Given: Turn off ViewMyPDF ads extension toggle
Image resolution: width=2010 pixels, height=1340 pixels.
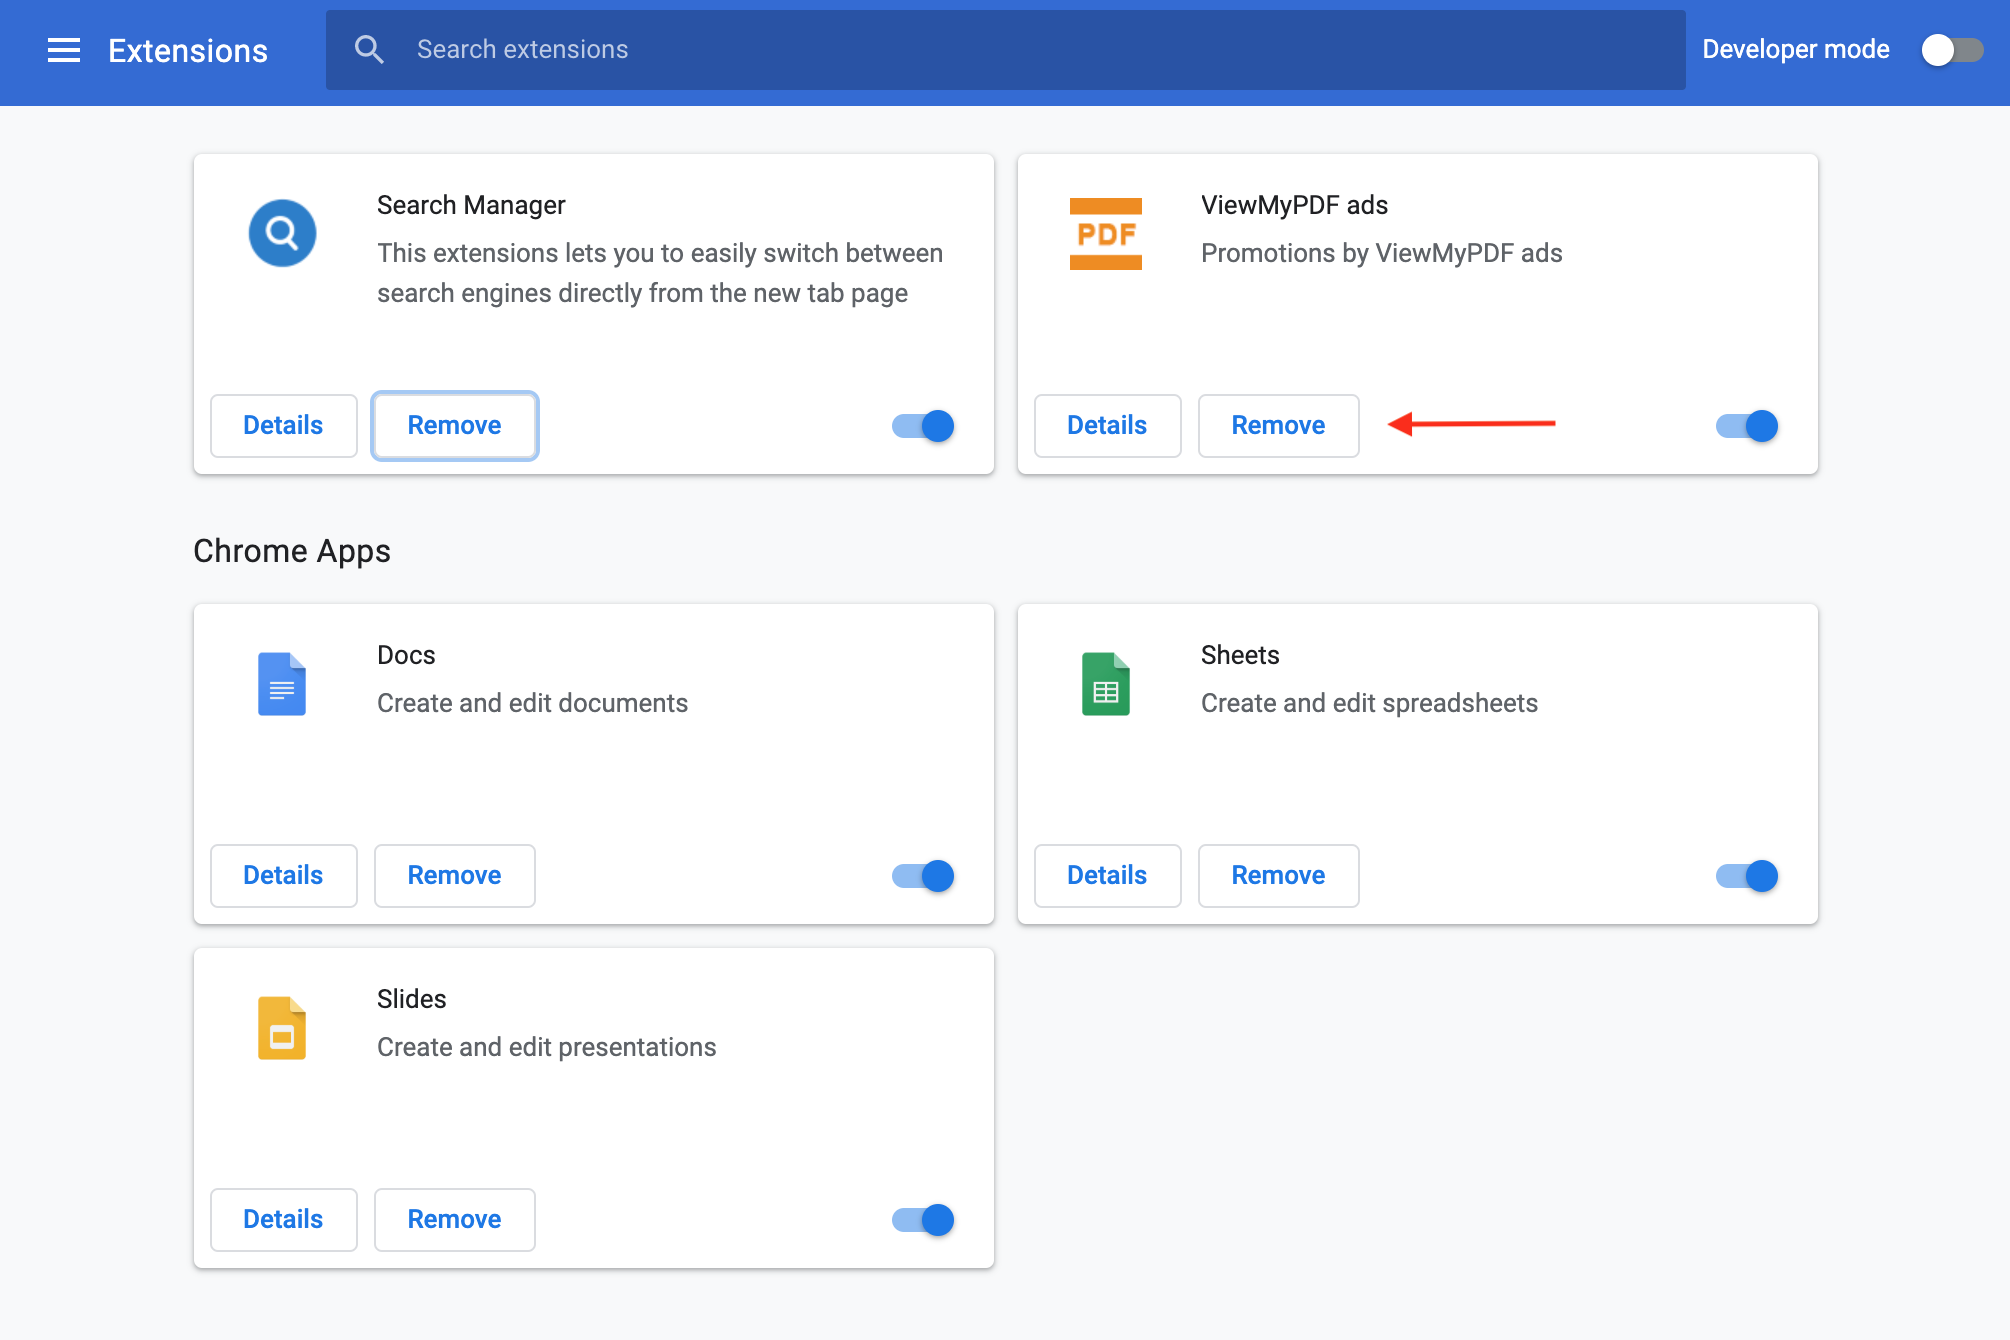Looking at the screenshot, I should 1747,426.
